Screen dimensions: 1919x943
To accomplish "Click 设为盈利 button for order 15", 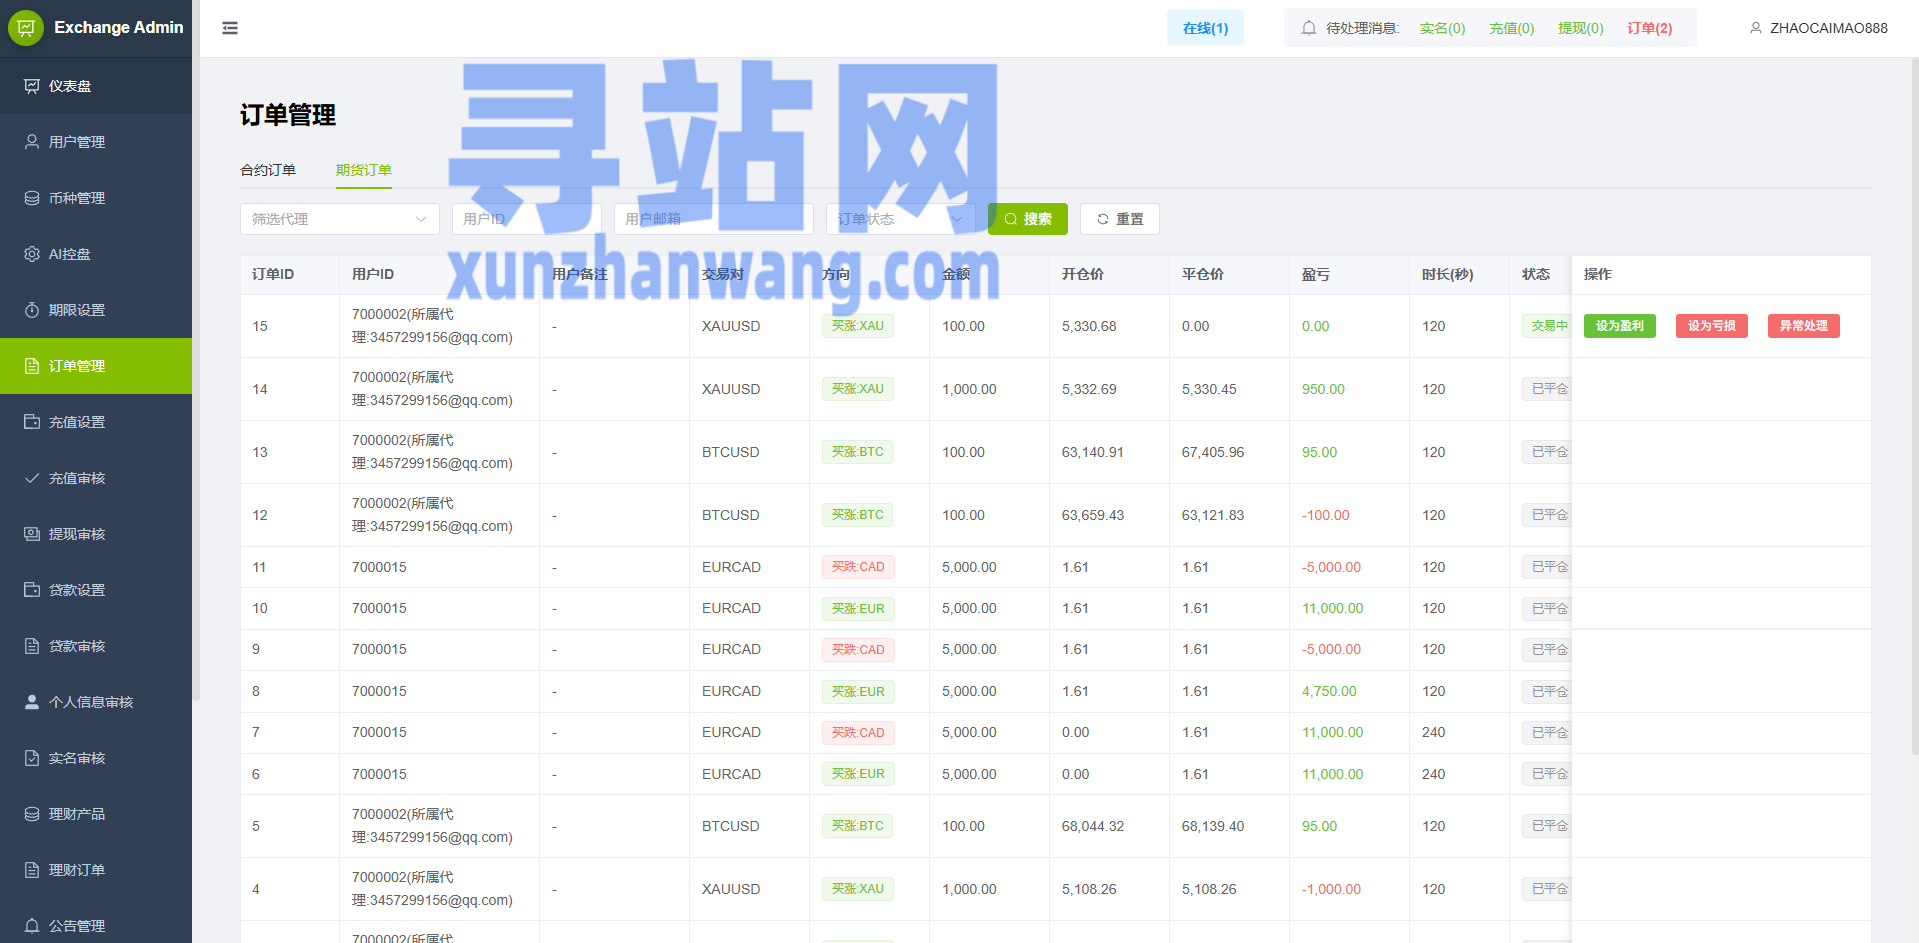I will (x=1619, y=326).
